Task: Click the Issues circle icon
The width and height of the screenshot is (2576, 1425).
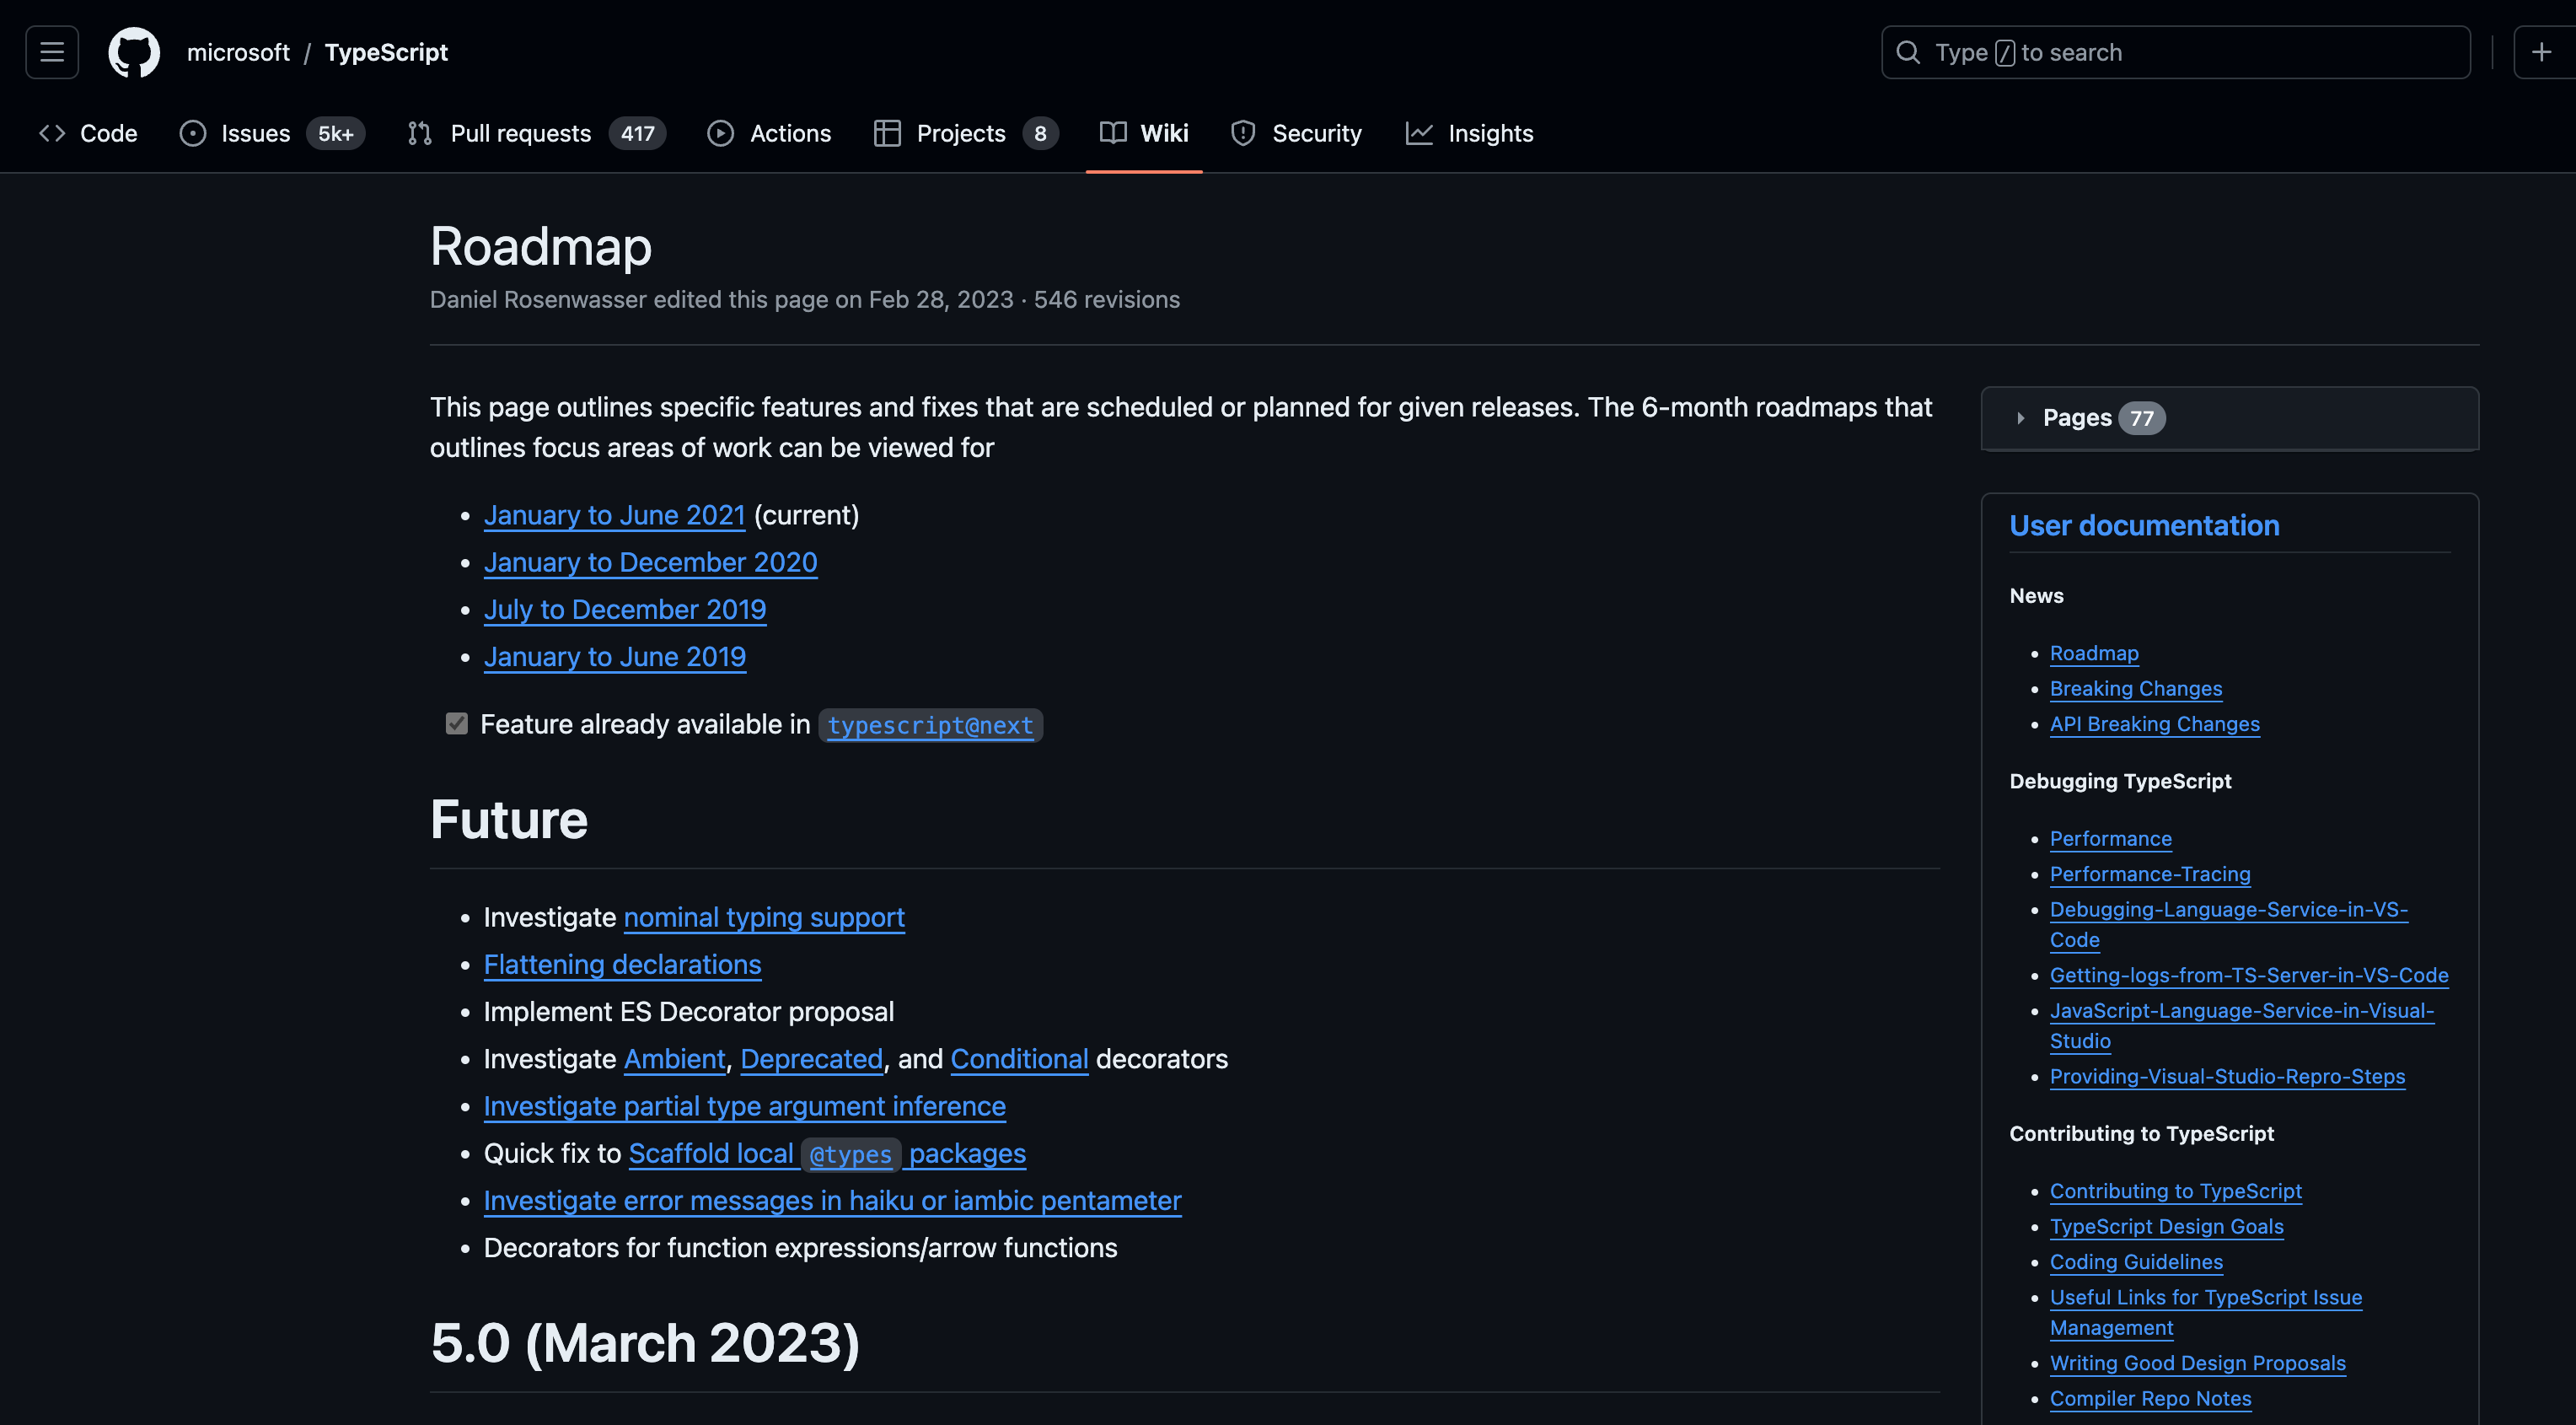Action: [x=193, y=133]
